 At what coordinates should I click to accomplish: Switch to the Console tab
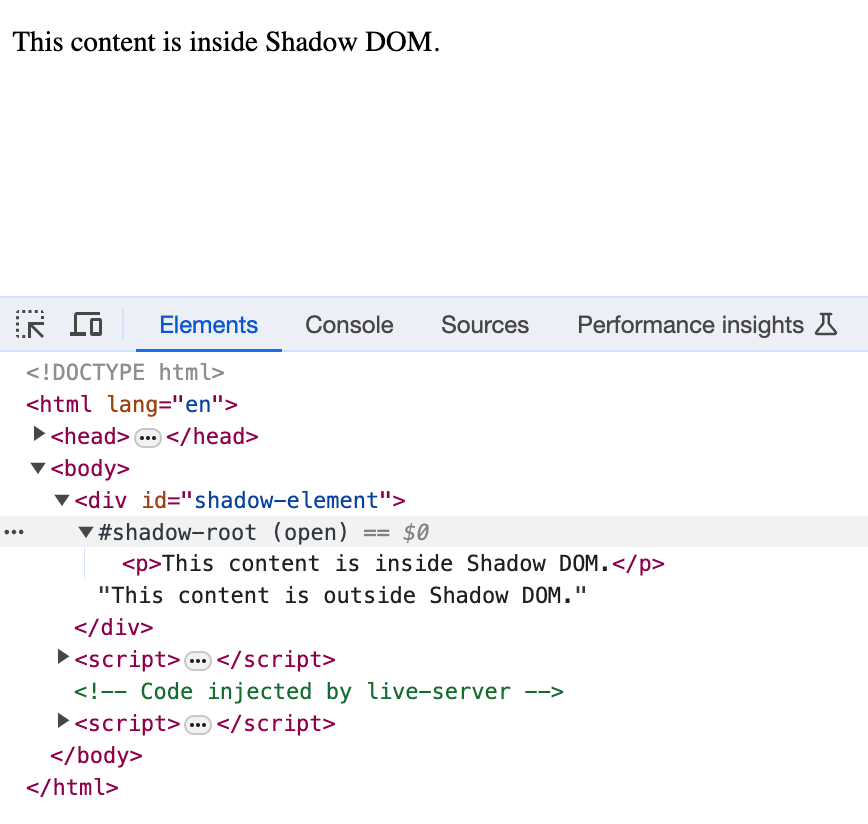tap(349, 324)
